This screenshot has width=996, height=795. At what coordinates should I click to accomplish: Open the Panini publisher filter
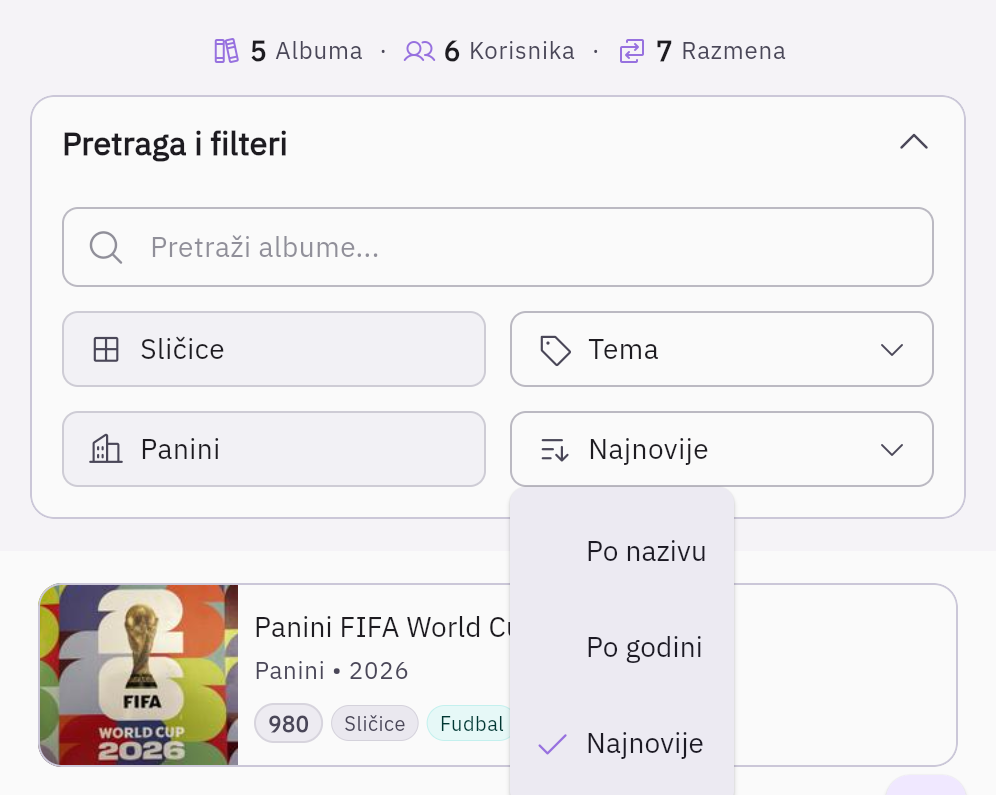[x=274, y=449]
